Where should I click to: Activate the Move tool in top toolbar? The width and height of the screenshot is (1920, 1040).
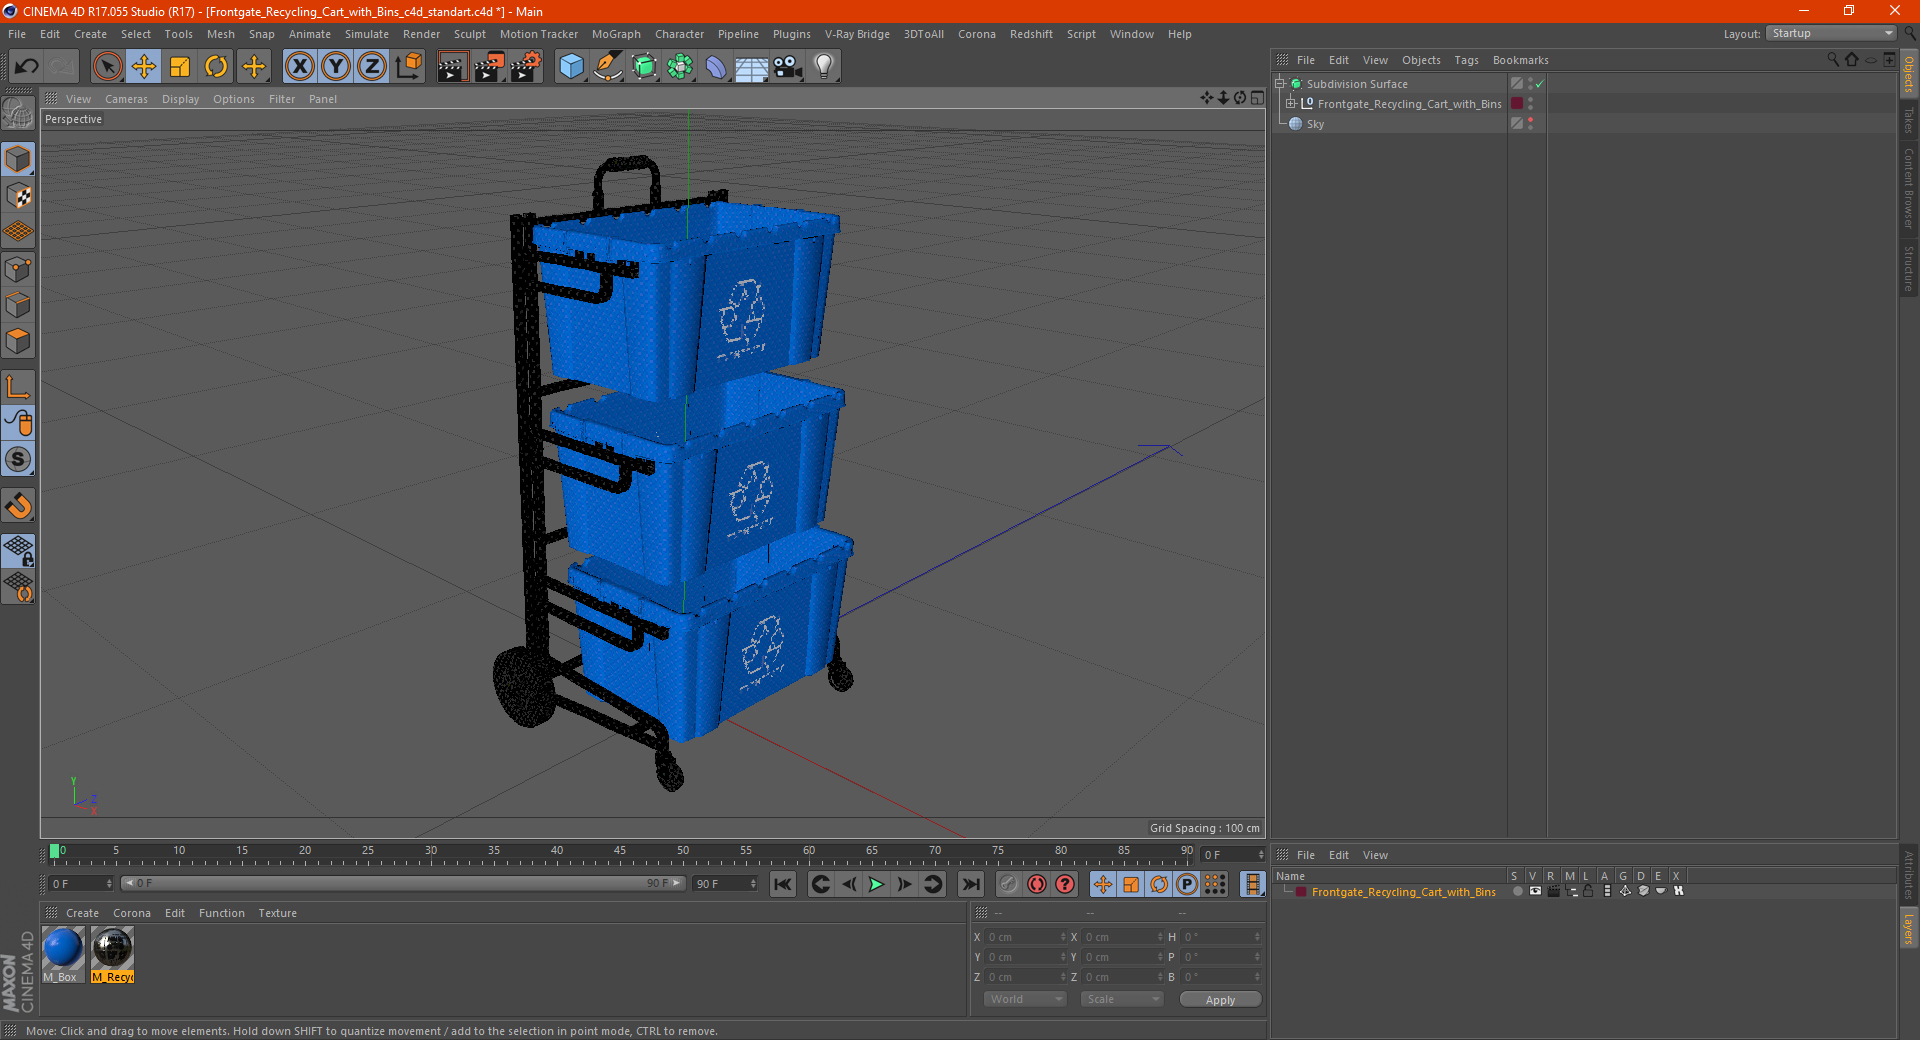[144, 67]
